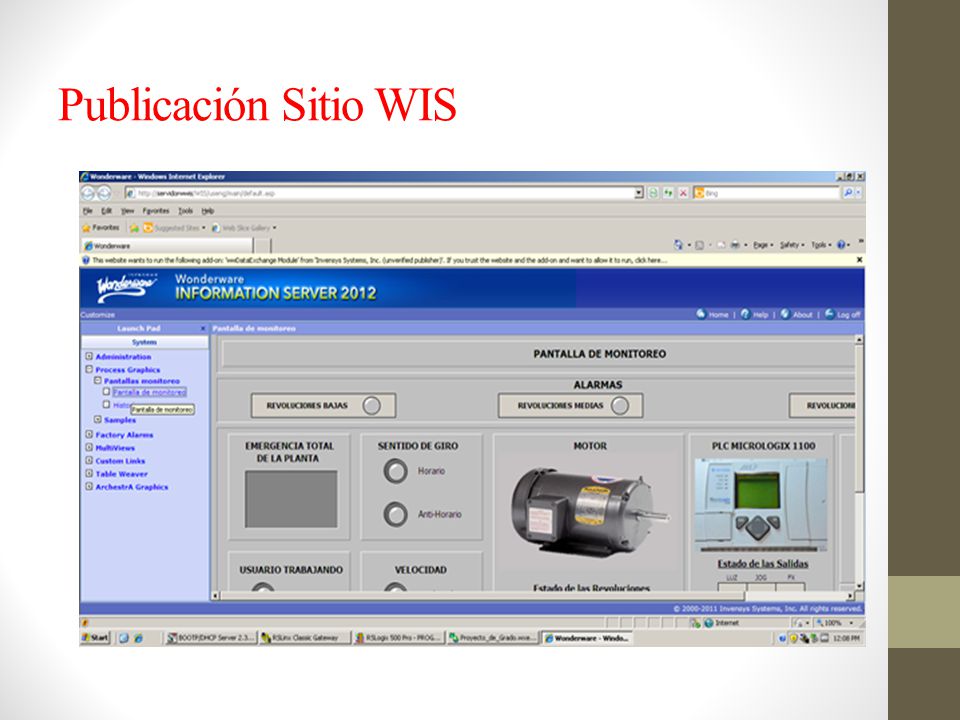This screenshot has height=720, width=960.
Task: Click the System section header
Action: click(x=144, y=342)
